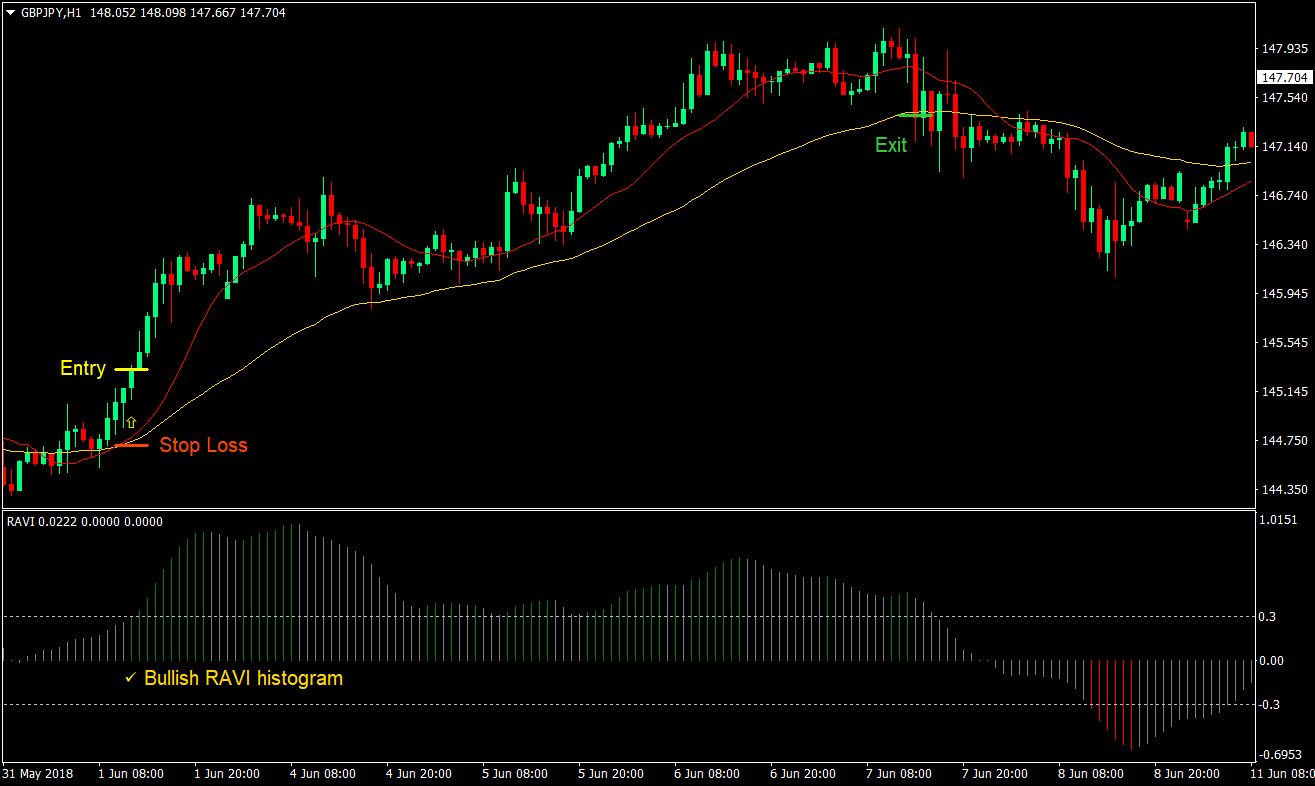The height and width of the screenshot is (786, 1315).
Task: Click the 144.350 price axis label
Action: click(1284, 490)
